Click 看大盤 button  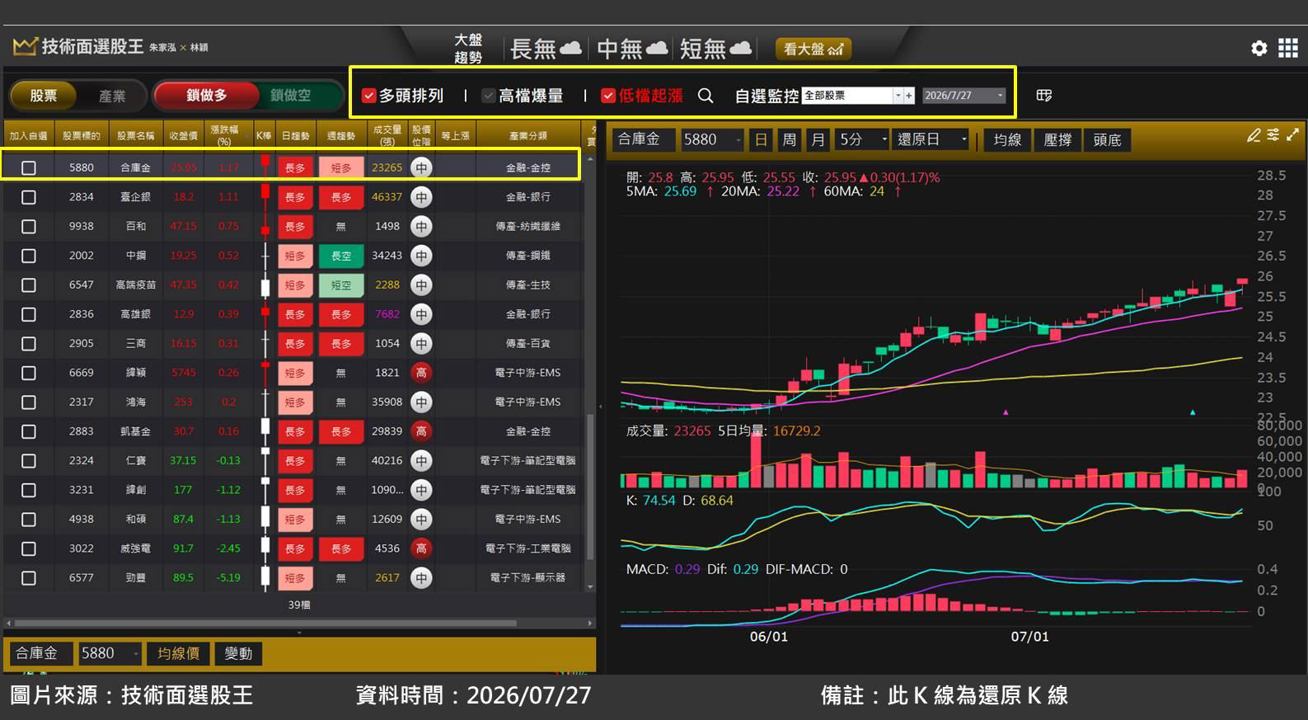[813, 48]
